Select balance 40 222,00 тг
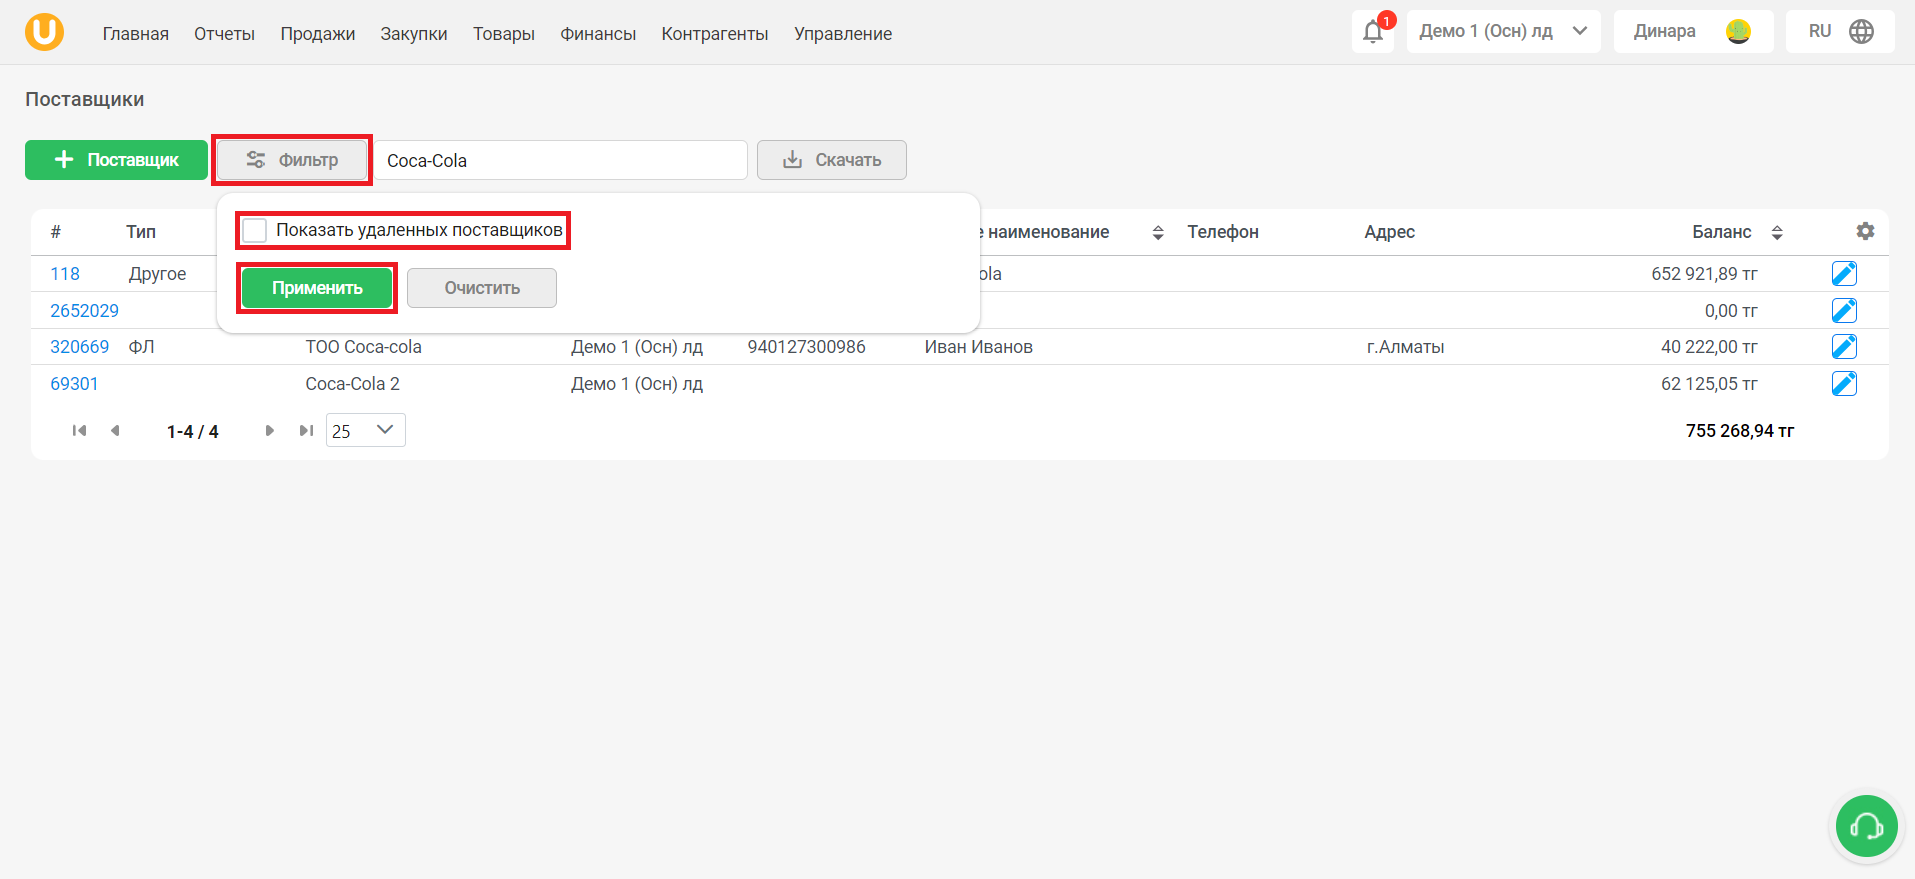 1709,347
